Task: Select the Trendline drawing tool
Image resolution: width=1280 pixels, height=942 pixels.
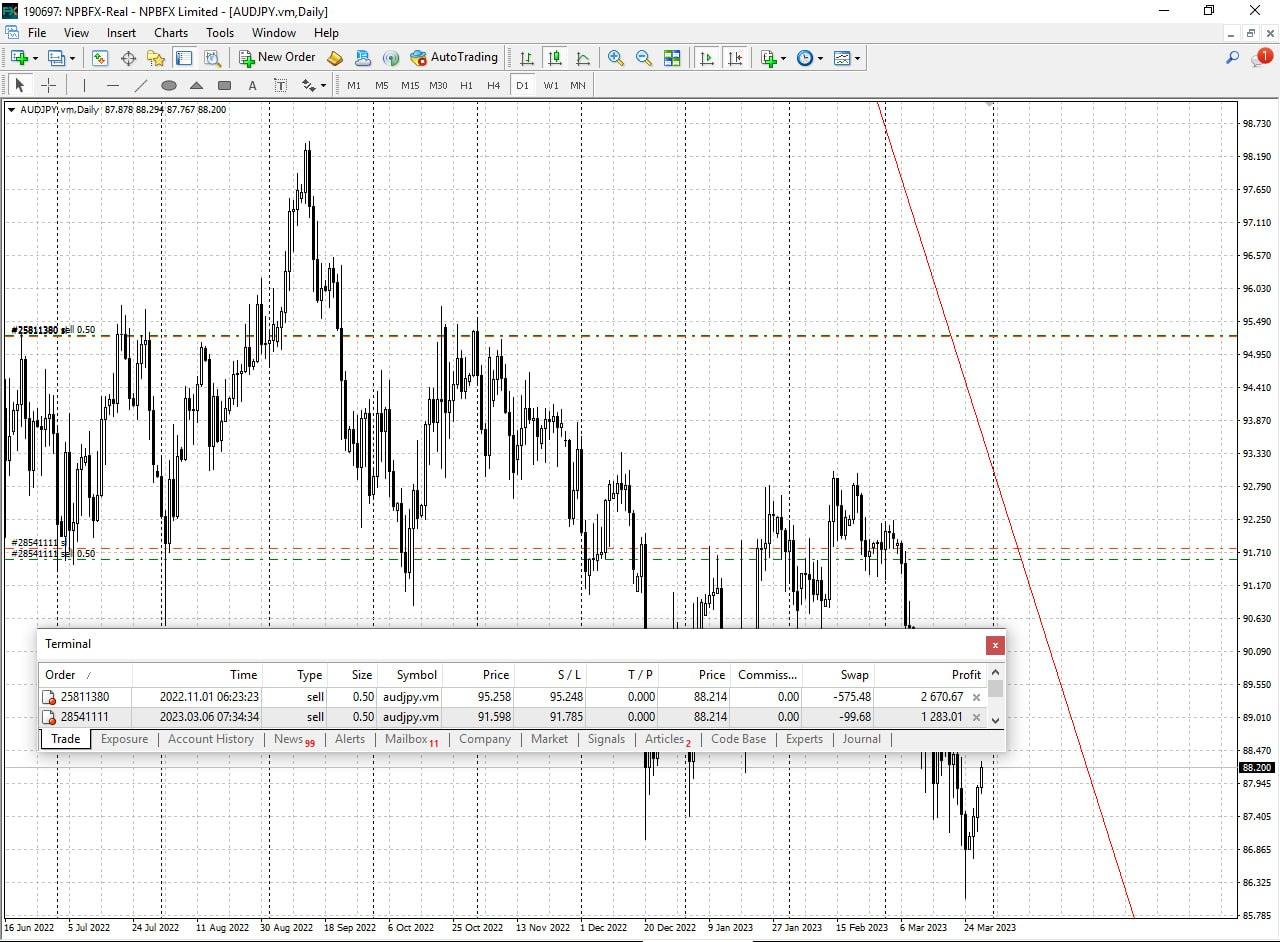Action: click(x=140, y=86)
